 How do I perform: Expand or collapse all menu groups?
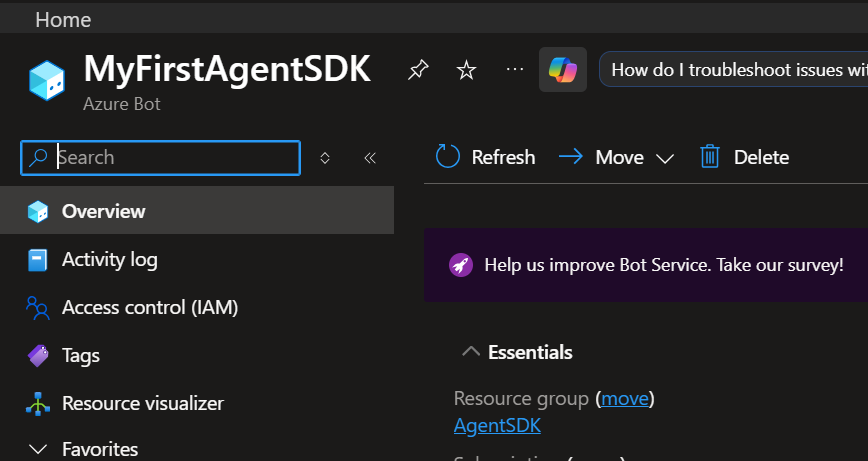pos(325,158)
